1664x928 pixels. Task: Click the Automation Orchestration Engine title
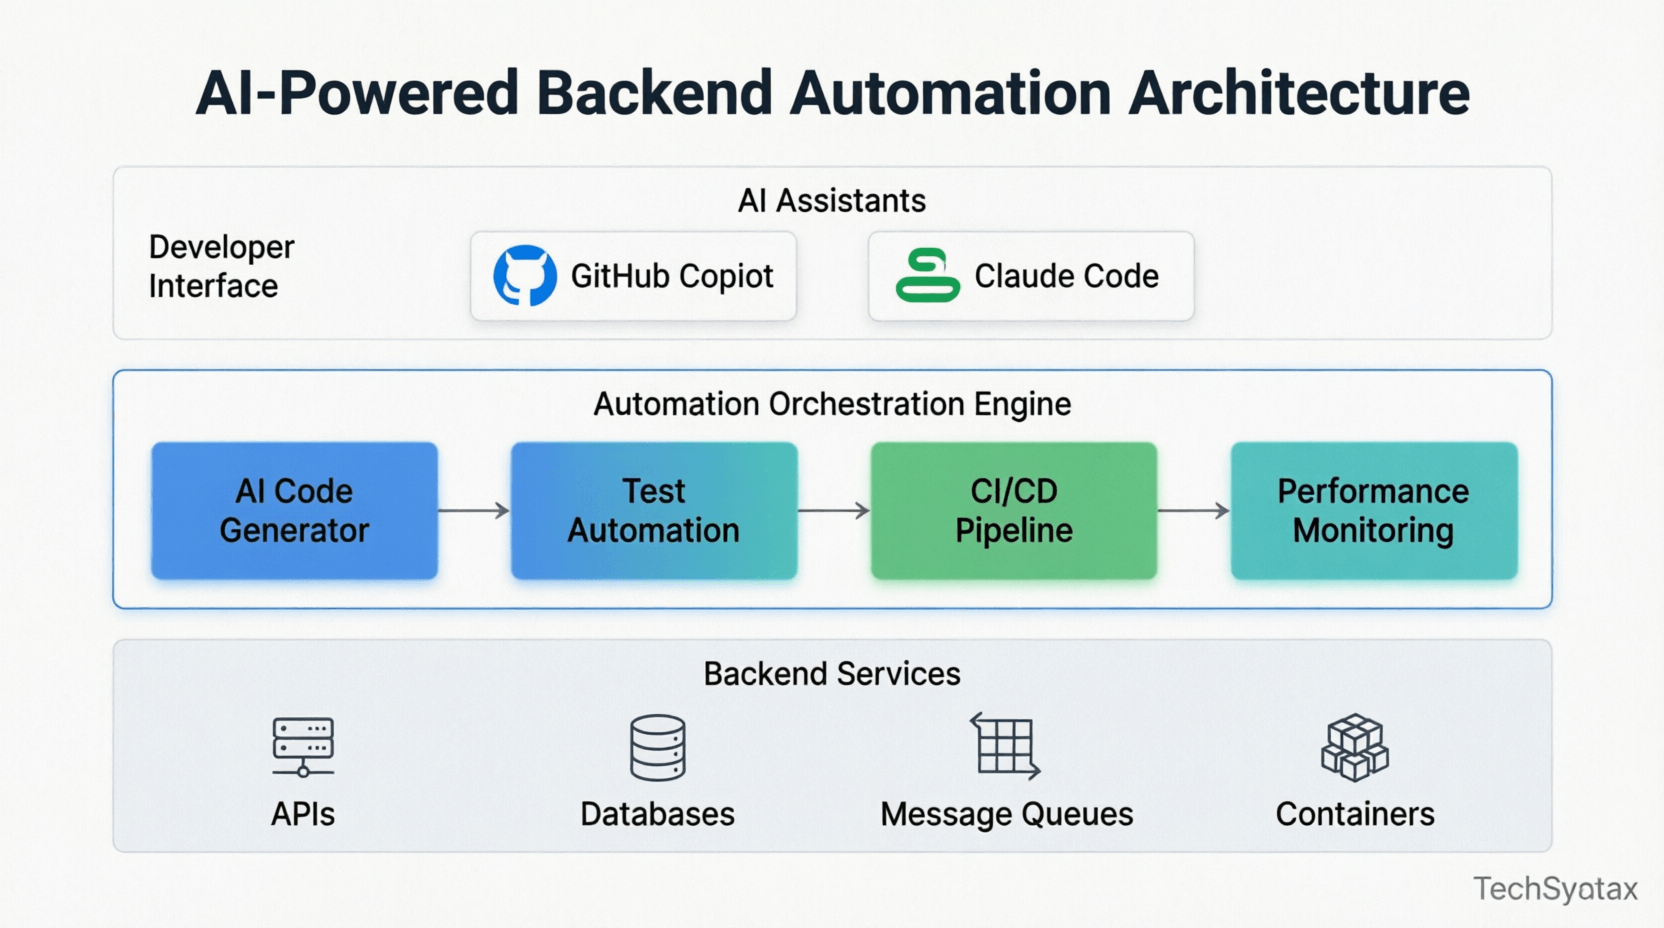pyautogui.click(x=833, y=404)
